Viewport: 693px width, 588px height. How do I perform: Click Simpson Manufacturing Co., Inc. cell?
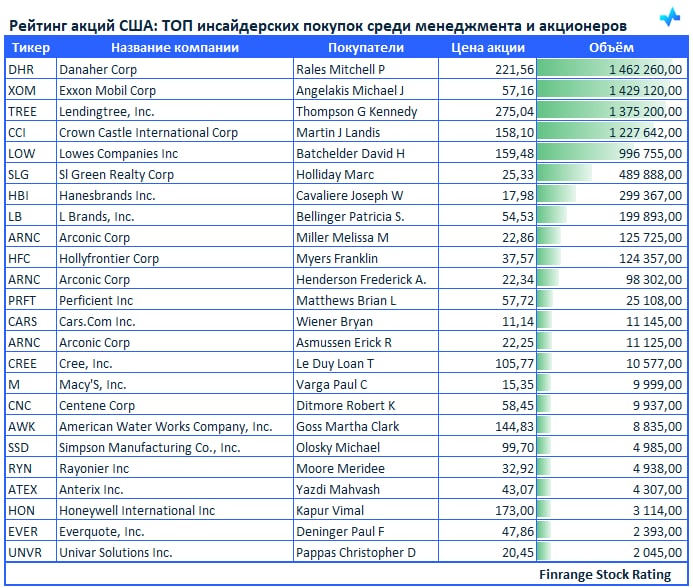pyautogui.click(x=175, y=447)
